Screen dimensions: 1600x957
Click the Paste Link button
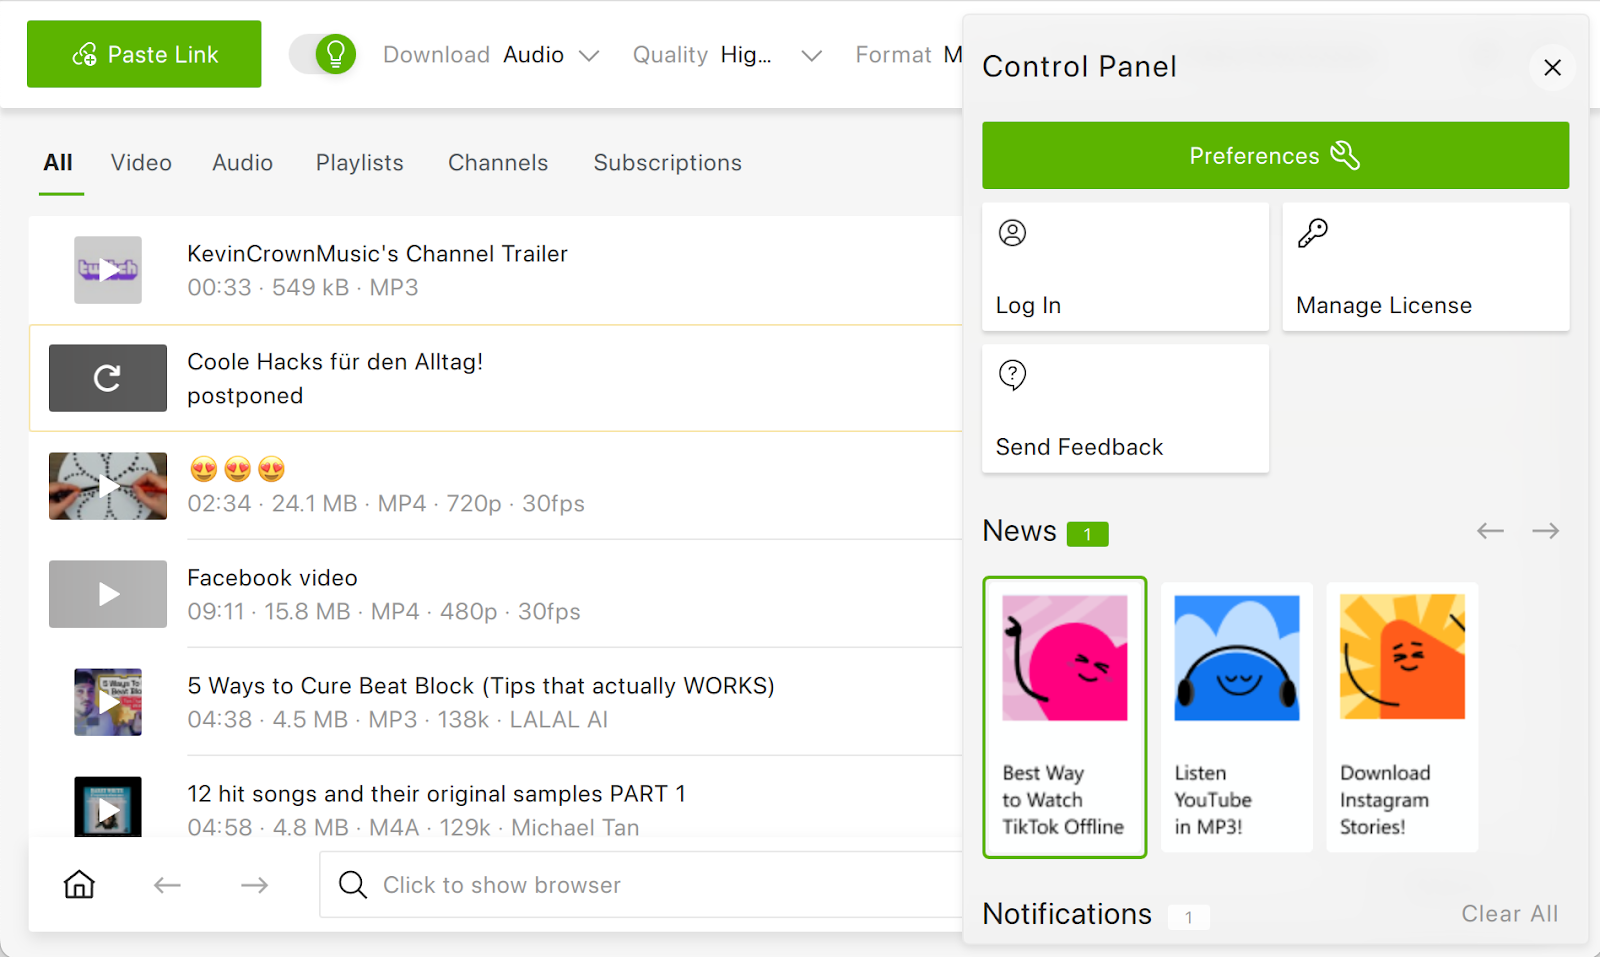[x=144, y=54]
